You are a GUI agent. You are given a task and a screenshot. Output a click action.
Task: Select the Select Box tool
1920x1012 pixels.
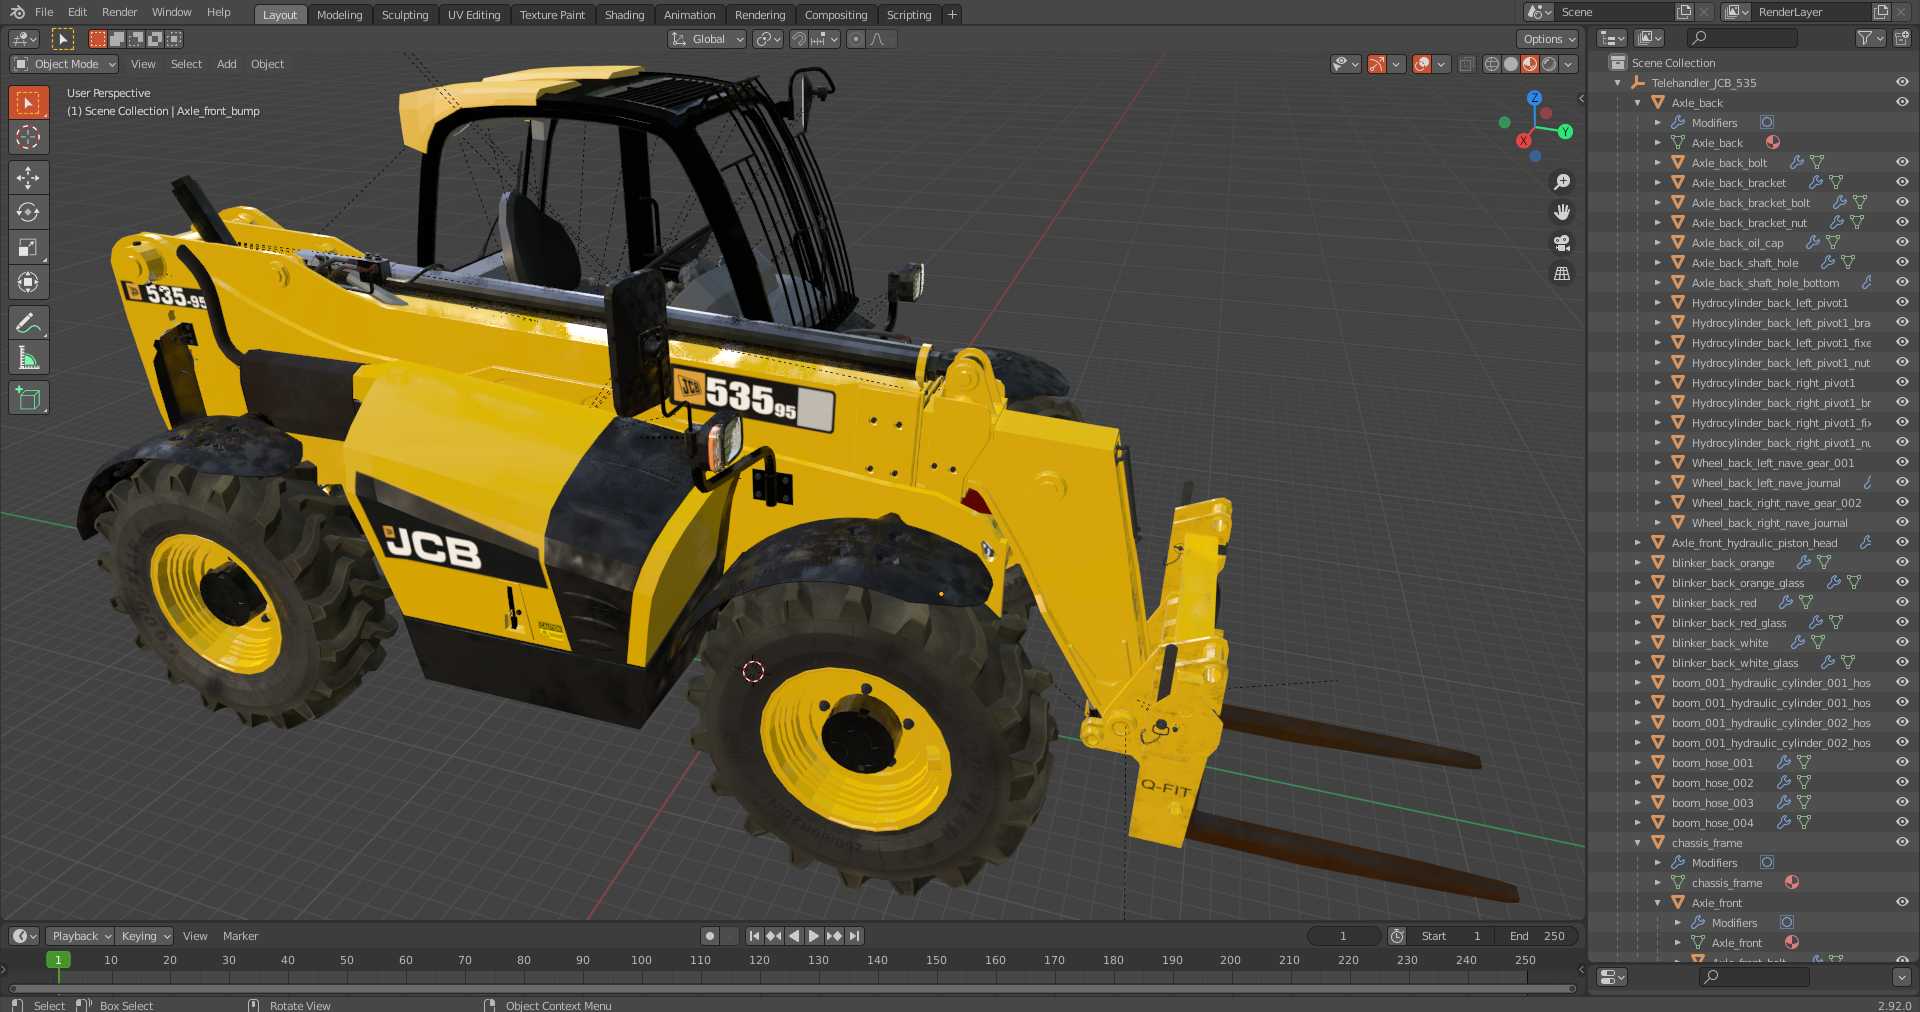pos(28,102)
